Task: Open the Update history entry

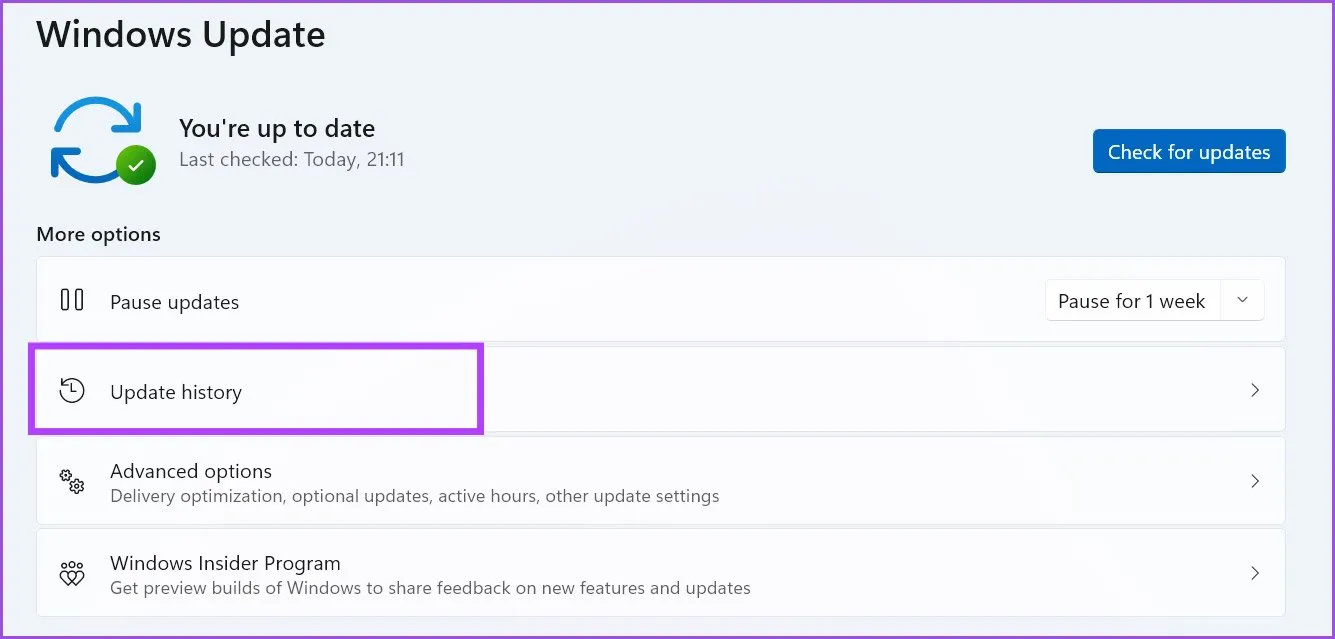Action: [176, 392]
